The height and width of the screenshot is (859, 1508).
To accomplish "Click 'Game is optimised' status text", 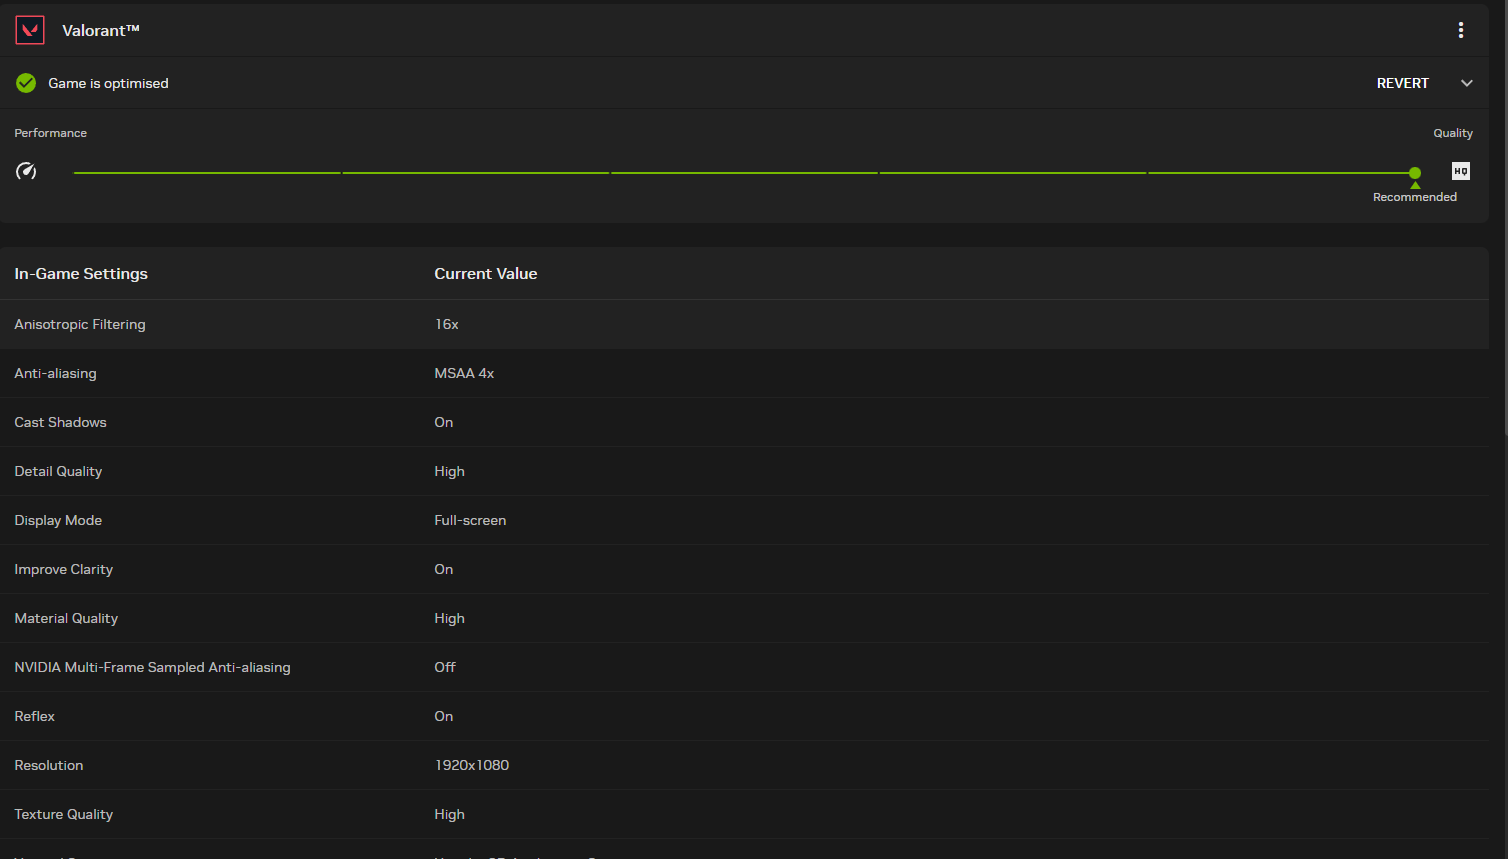I will [108, 83].
